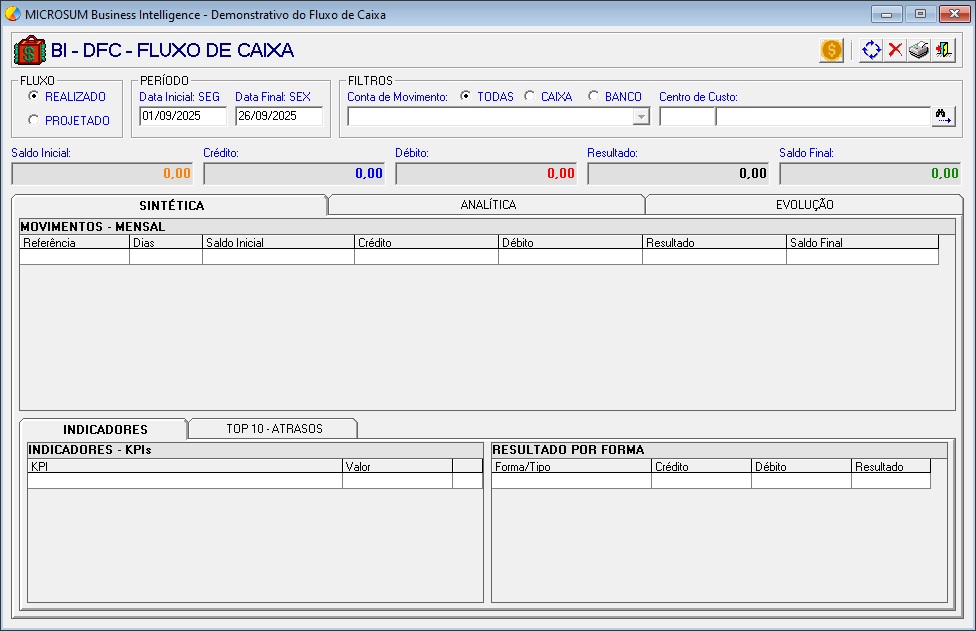Switch to the SINTÉTICA tab
This screenshot has height=631, width=976.
pos(170,205)
